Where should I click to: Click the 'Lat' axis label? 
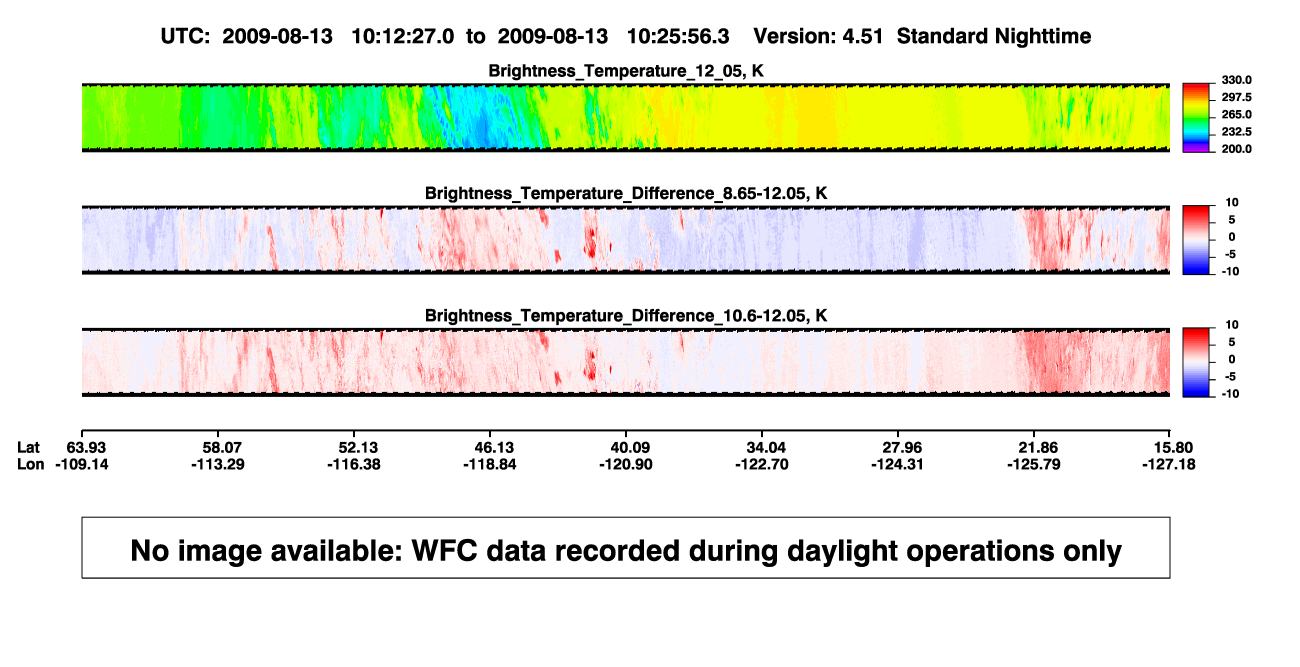[30, 447]
